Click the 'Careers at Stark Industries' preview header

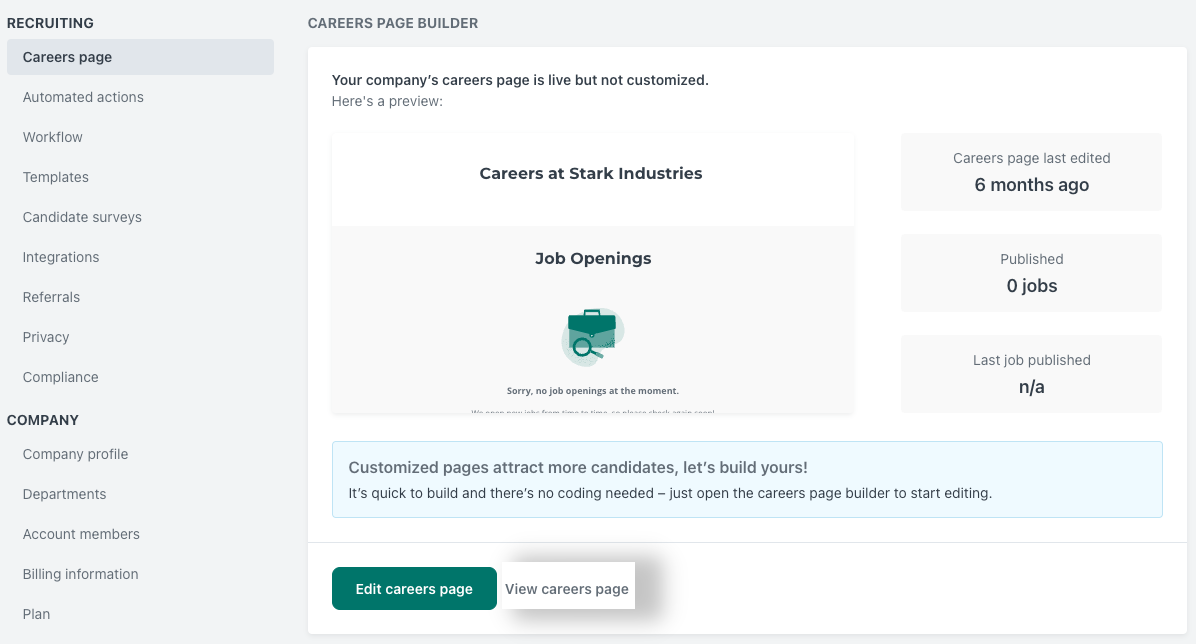(x=591, y=172)
